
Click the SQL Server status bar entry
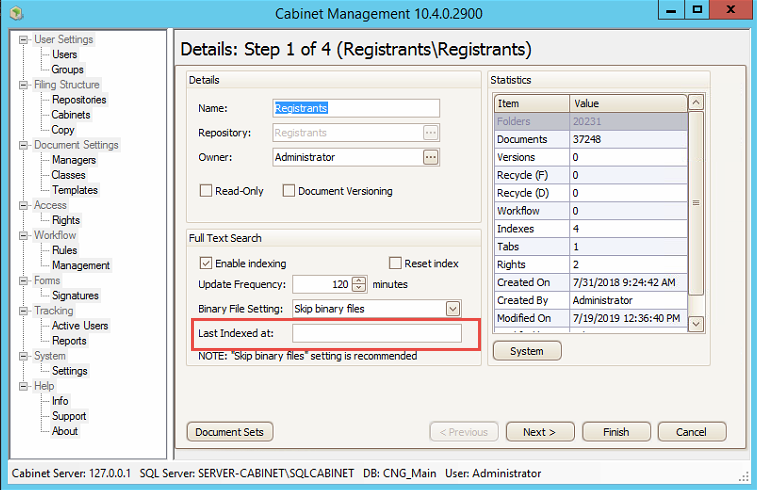pos(247,473)
